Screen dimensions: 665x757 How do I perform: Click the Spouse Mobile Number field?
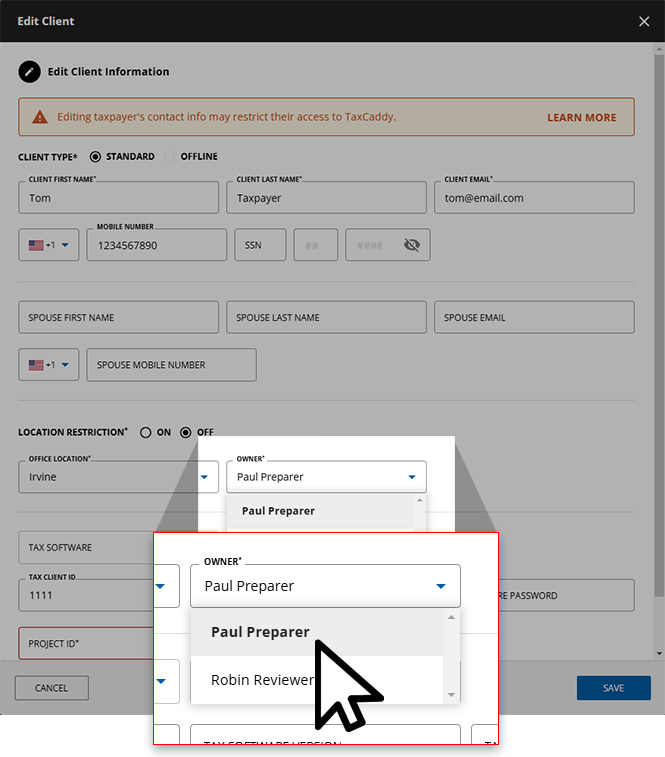click(171, 364)
